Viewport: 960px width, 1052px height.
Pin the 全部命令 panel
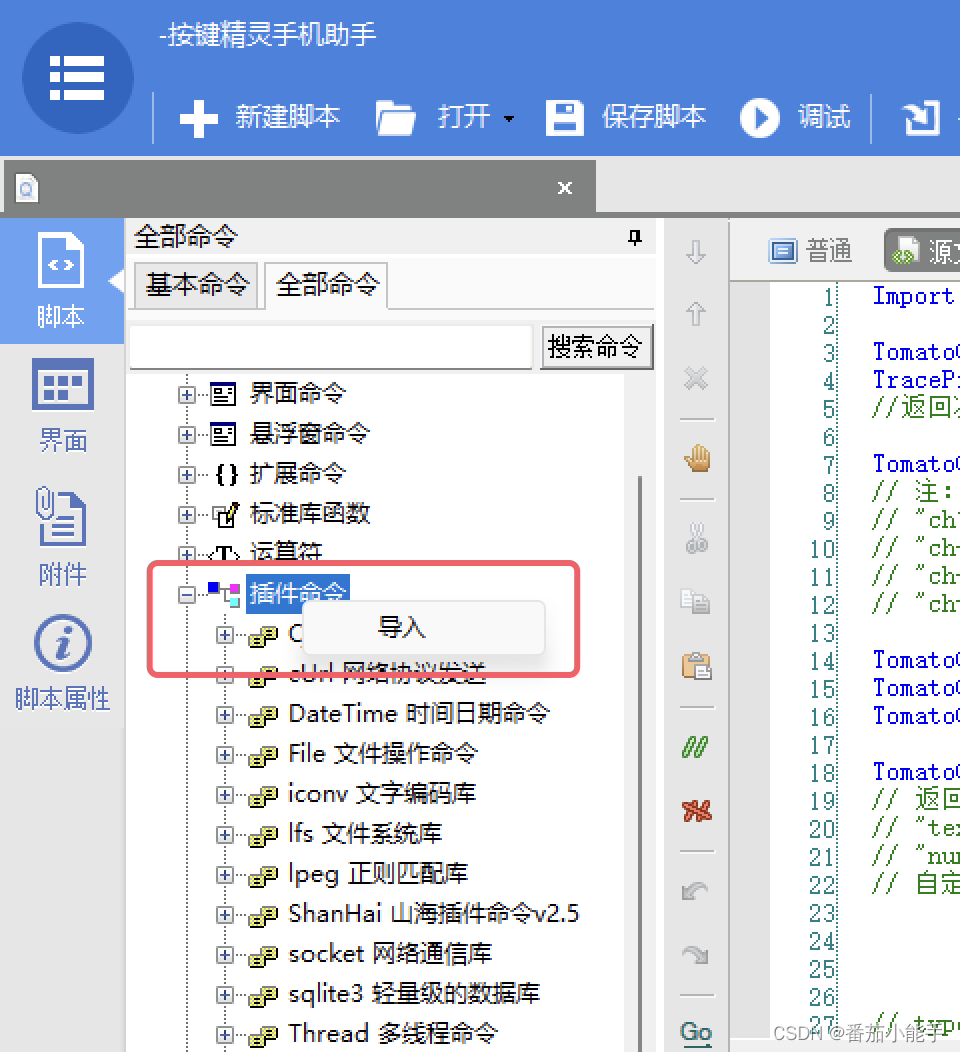coord(635,237)
